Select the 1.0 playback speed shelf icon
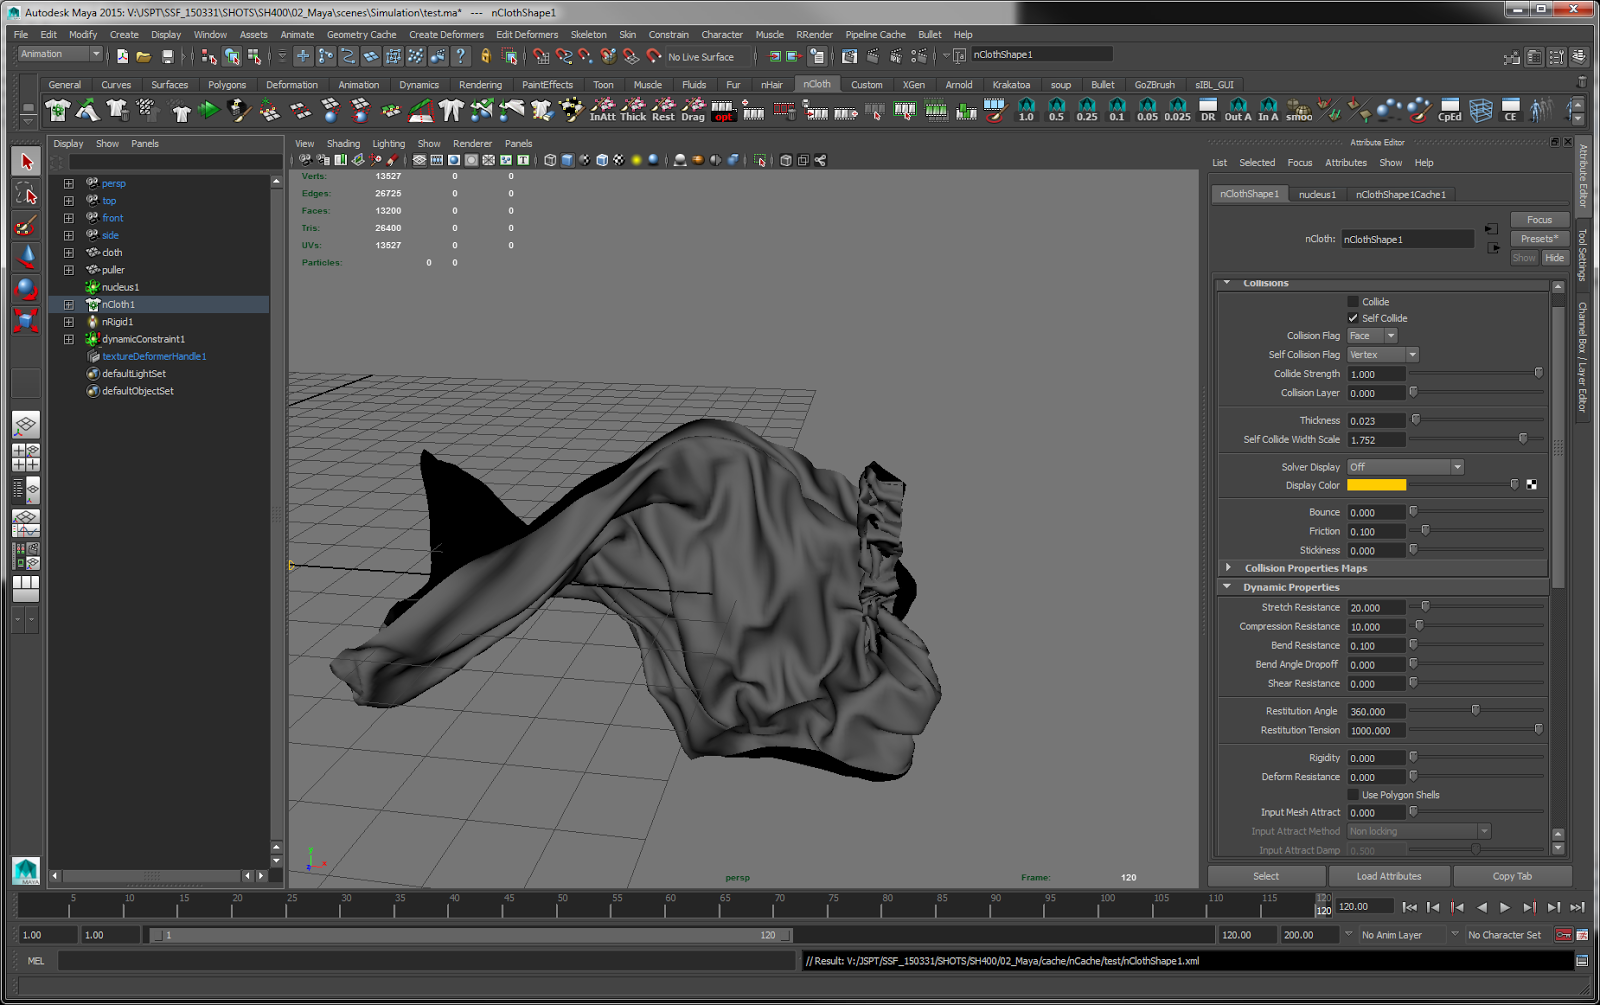 coord(1026,110)
